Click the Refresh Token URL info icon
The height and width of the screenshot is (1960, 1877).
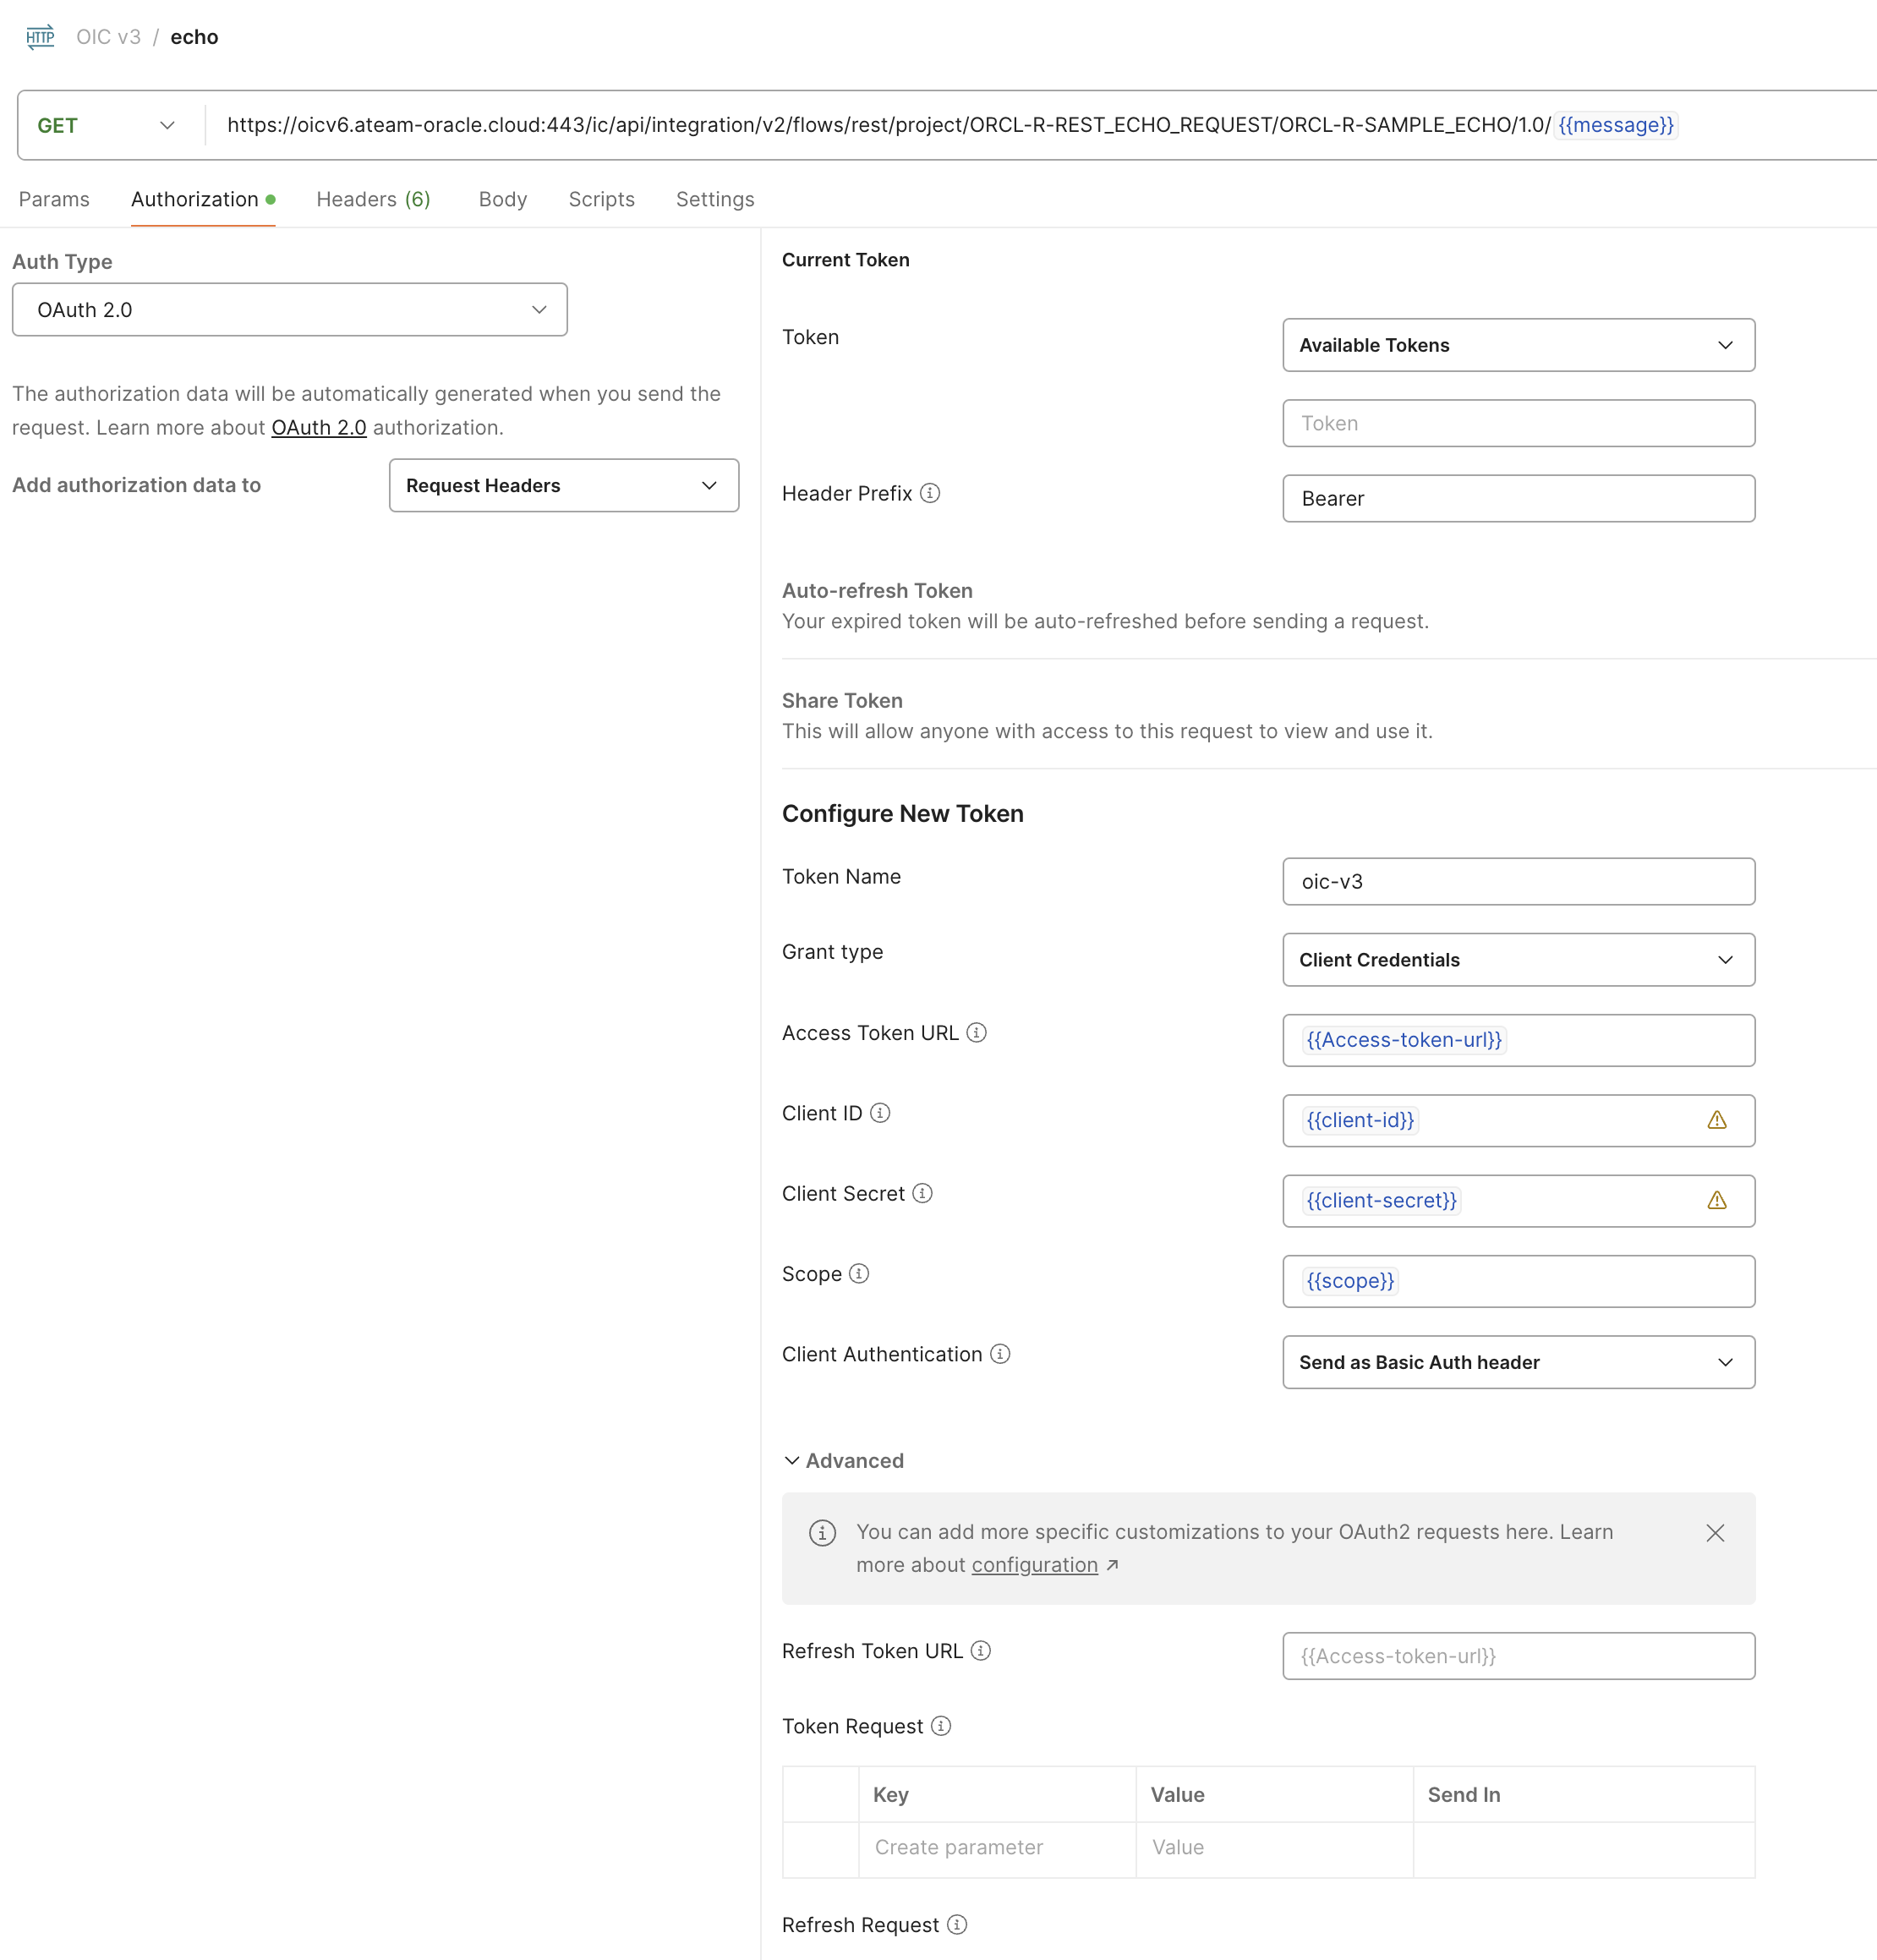[x=981, y=1650]
